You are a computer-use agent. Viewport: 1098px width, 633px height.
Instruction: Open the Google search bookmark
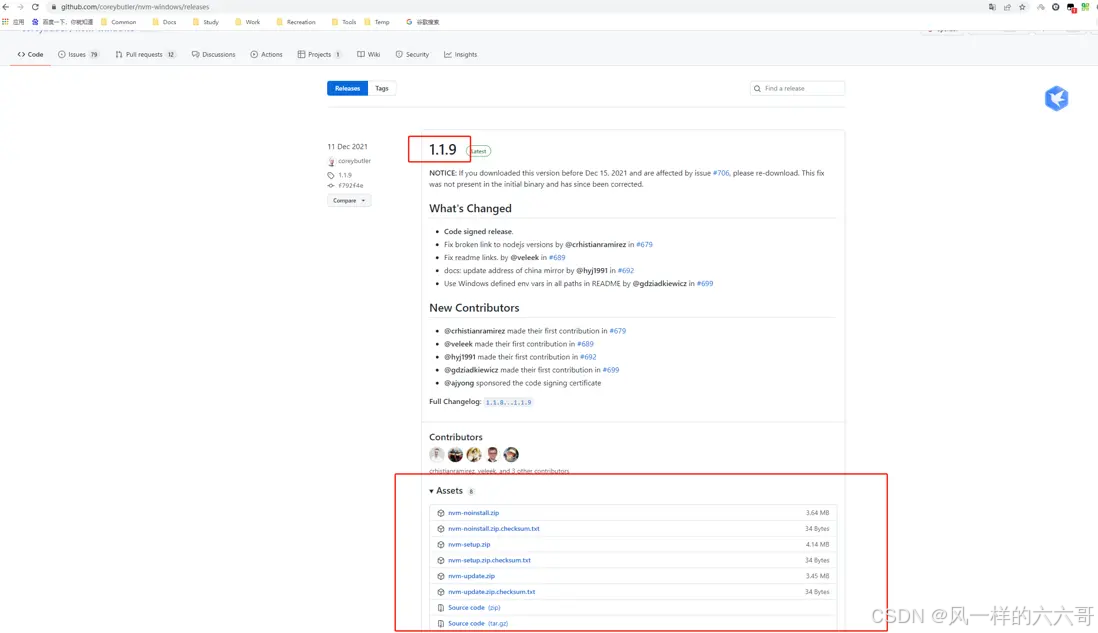tap(423, 22)
